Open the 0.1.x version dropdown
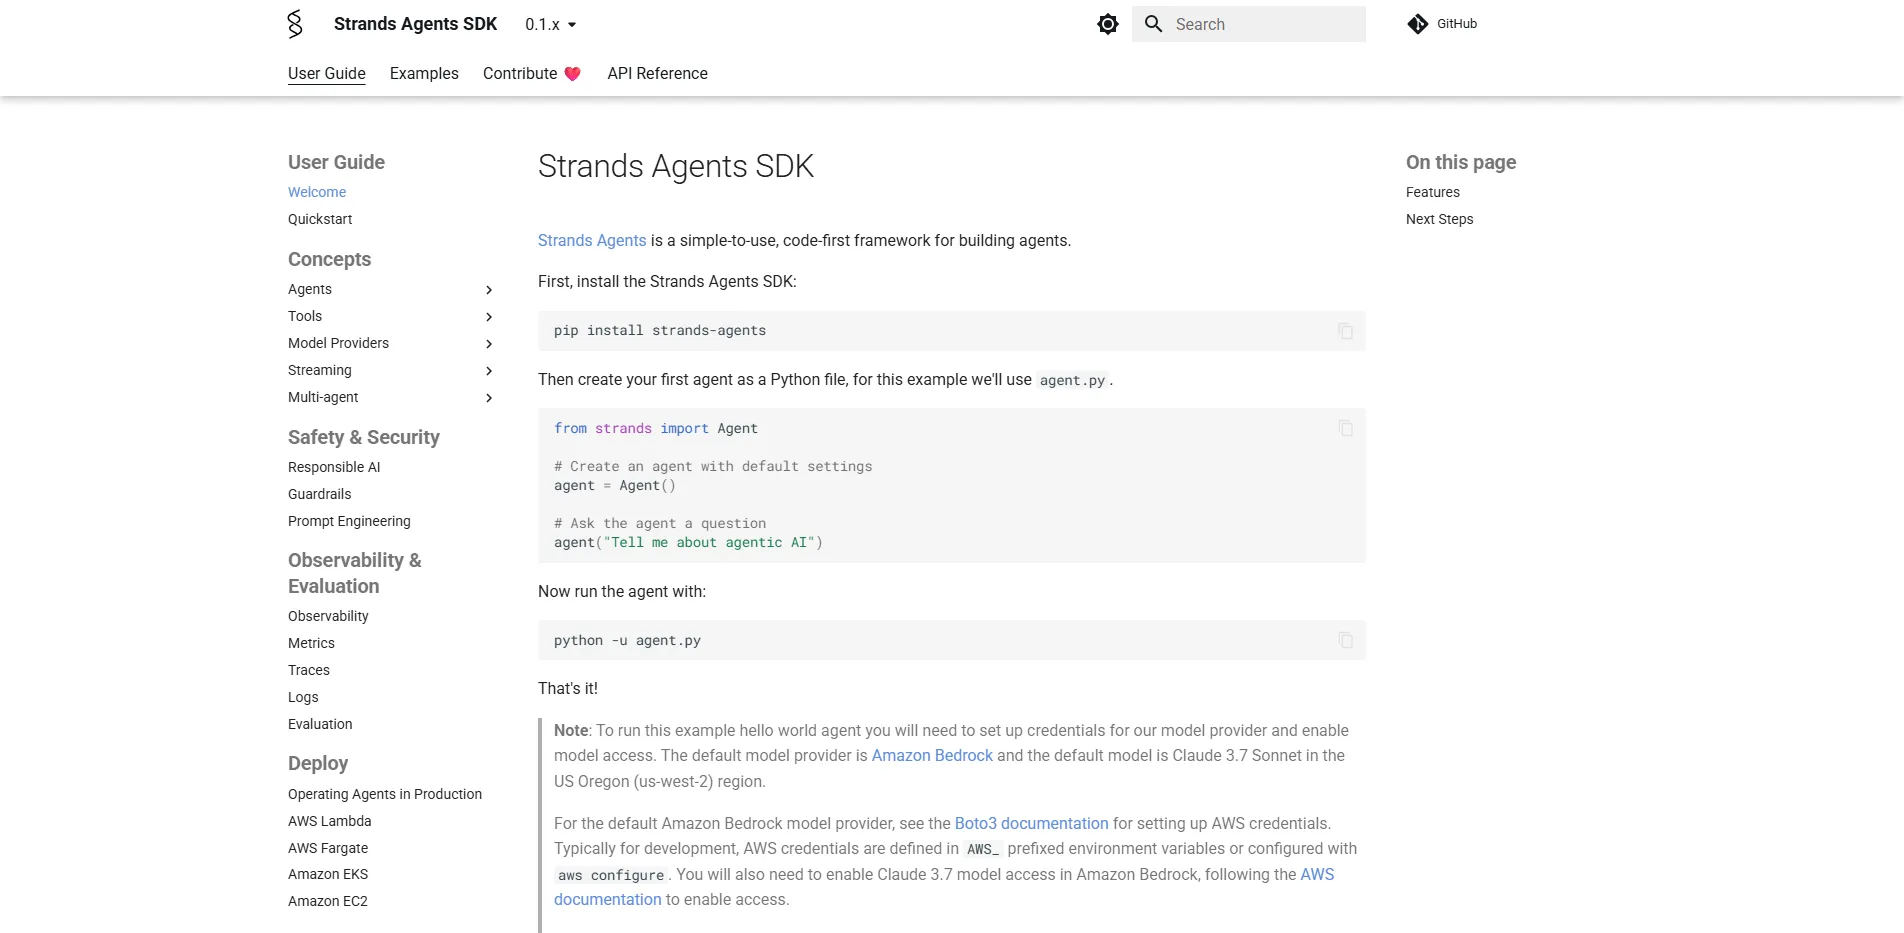The height and width of the screenshot is (933, 1904). (x=551, y=24)
